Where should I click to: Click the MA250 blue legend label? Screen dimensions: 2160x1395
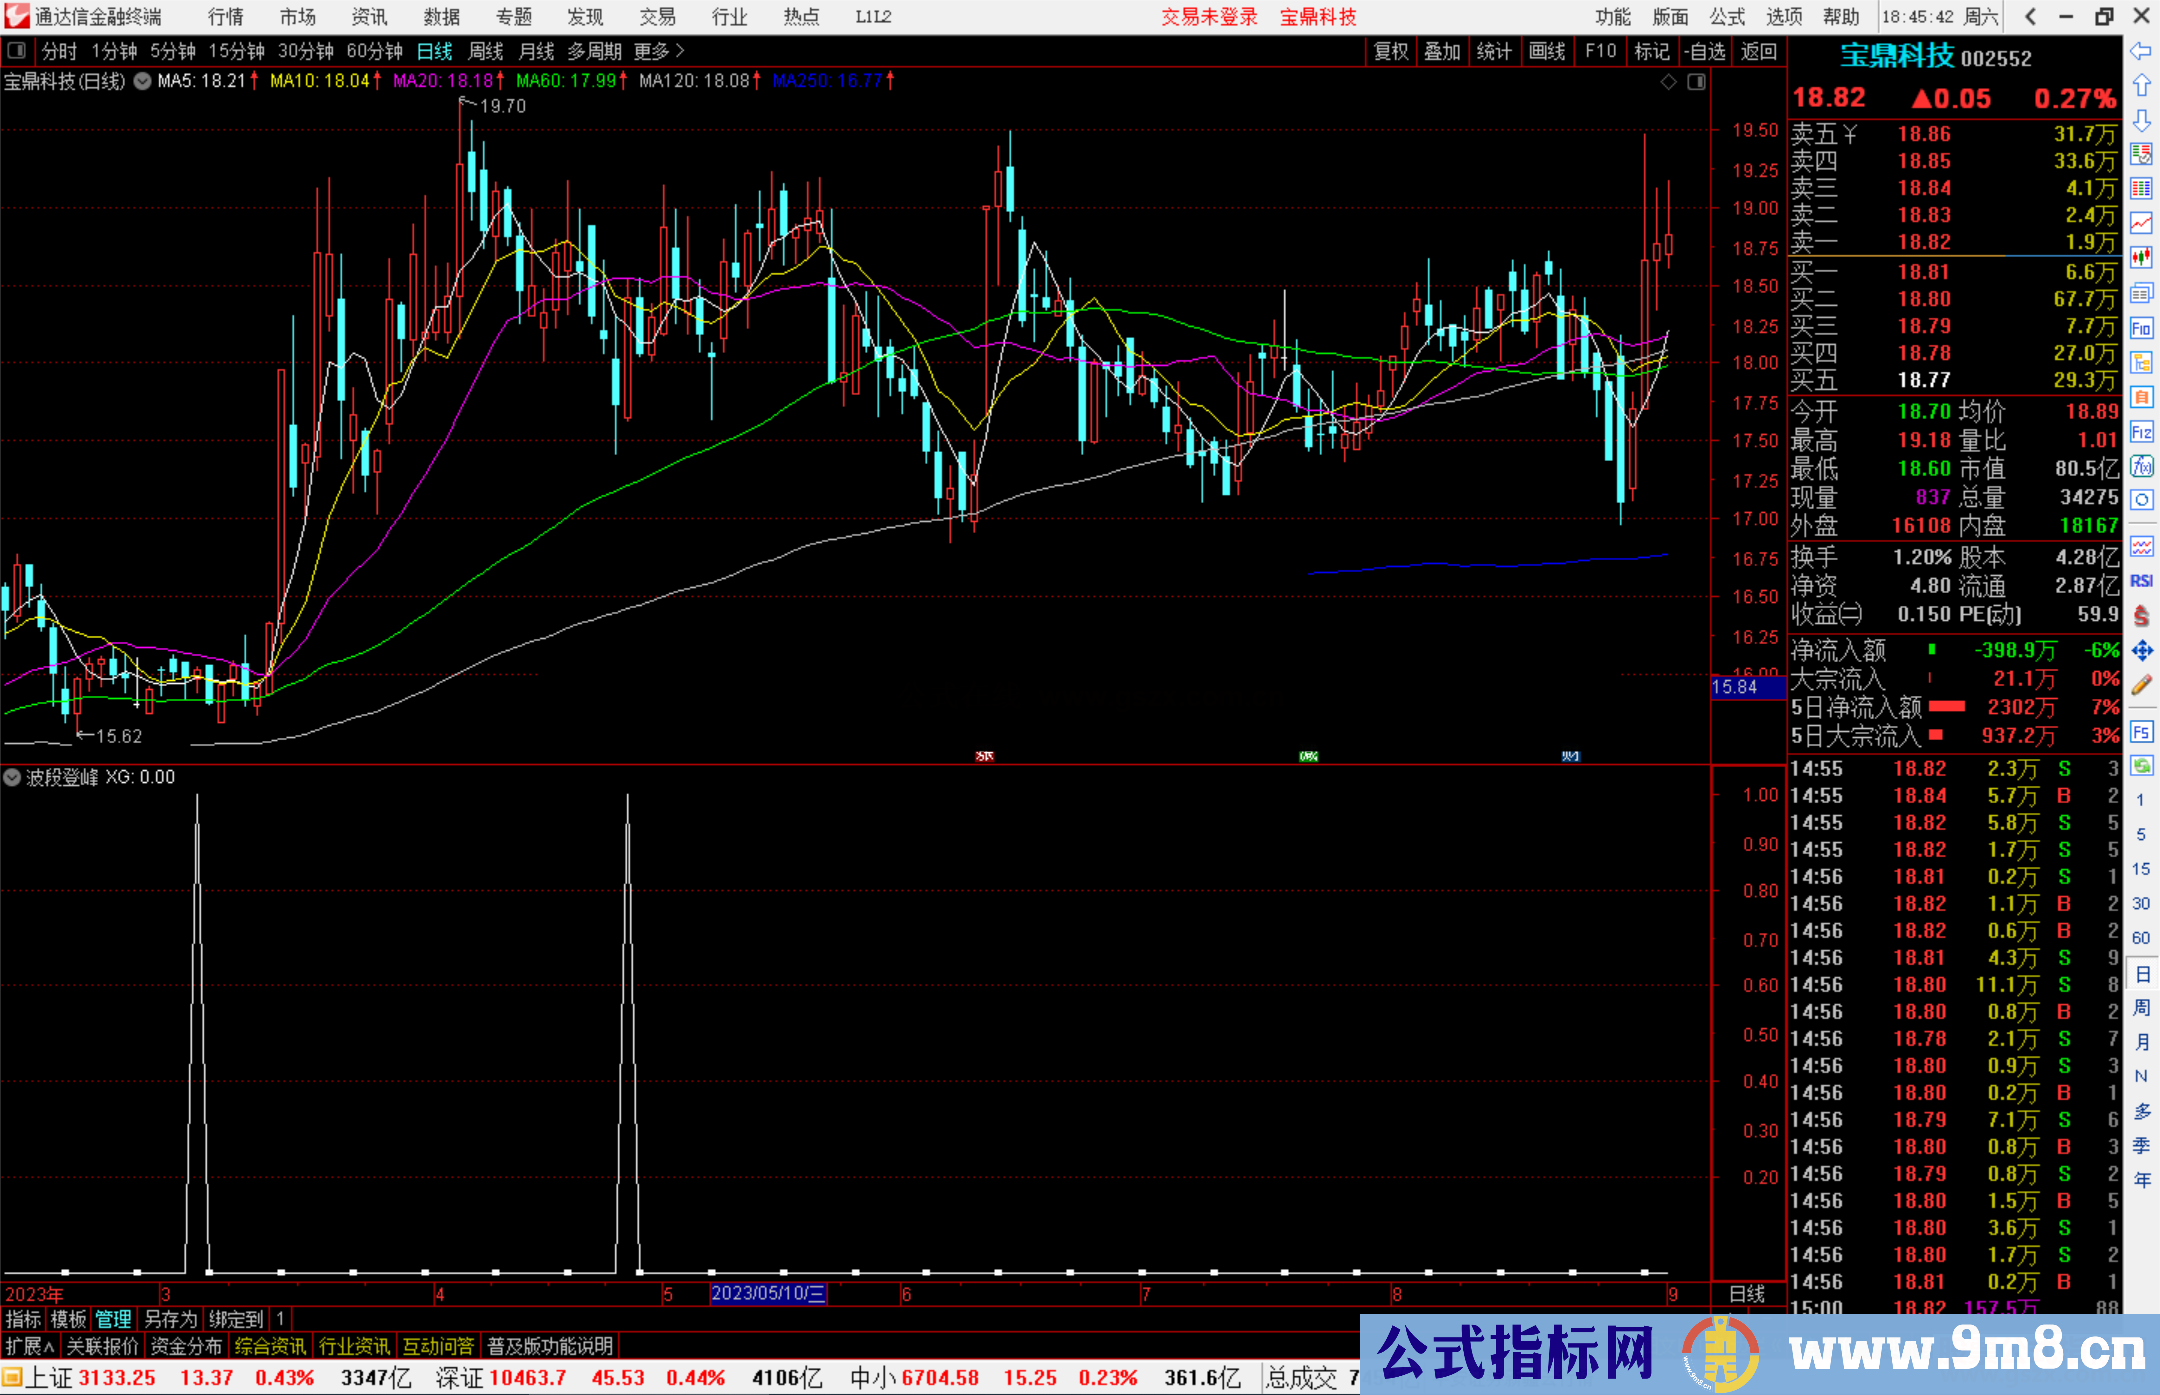826,81
